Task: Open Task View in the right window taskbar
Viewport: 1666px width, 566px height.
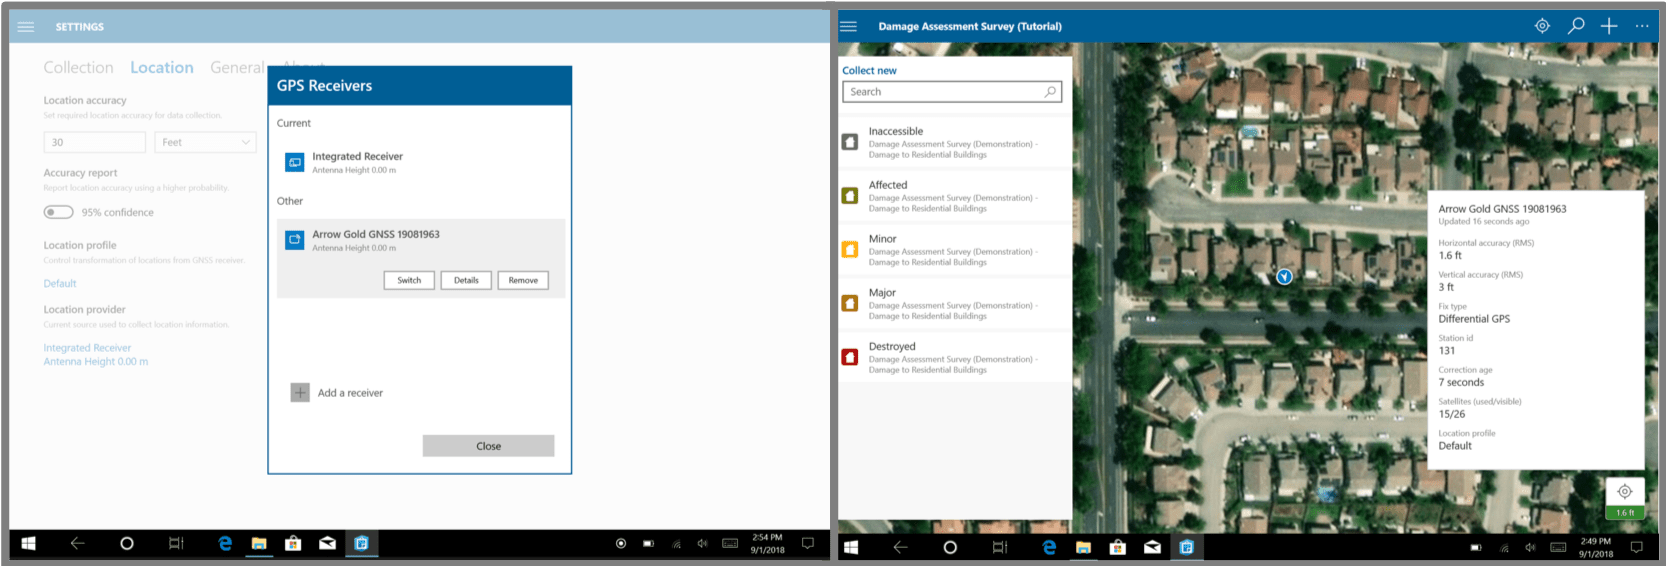Action: 999,547
